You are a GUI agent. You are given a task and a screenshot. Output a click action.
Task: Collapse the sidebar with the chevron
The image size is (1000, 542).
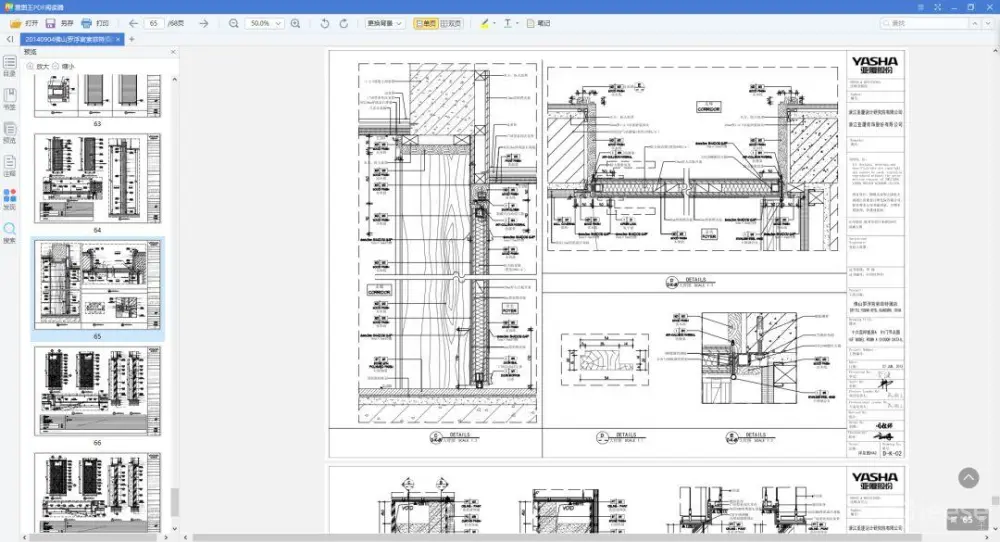[x=9, y=39]
